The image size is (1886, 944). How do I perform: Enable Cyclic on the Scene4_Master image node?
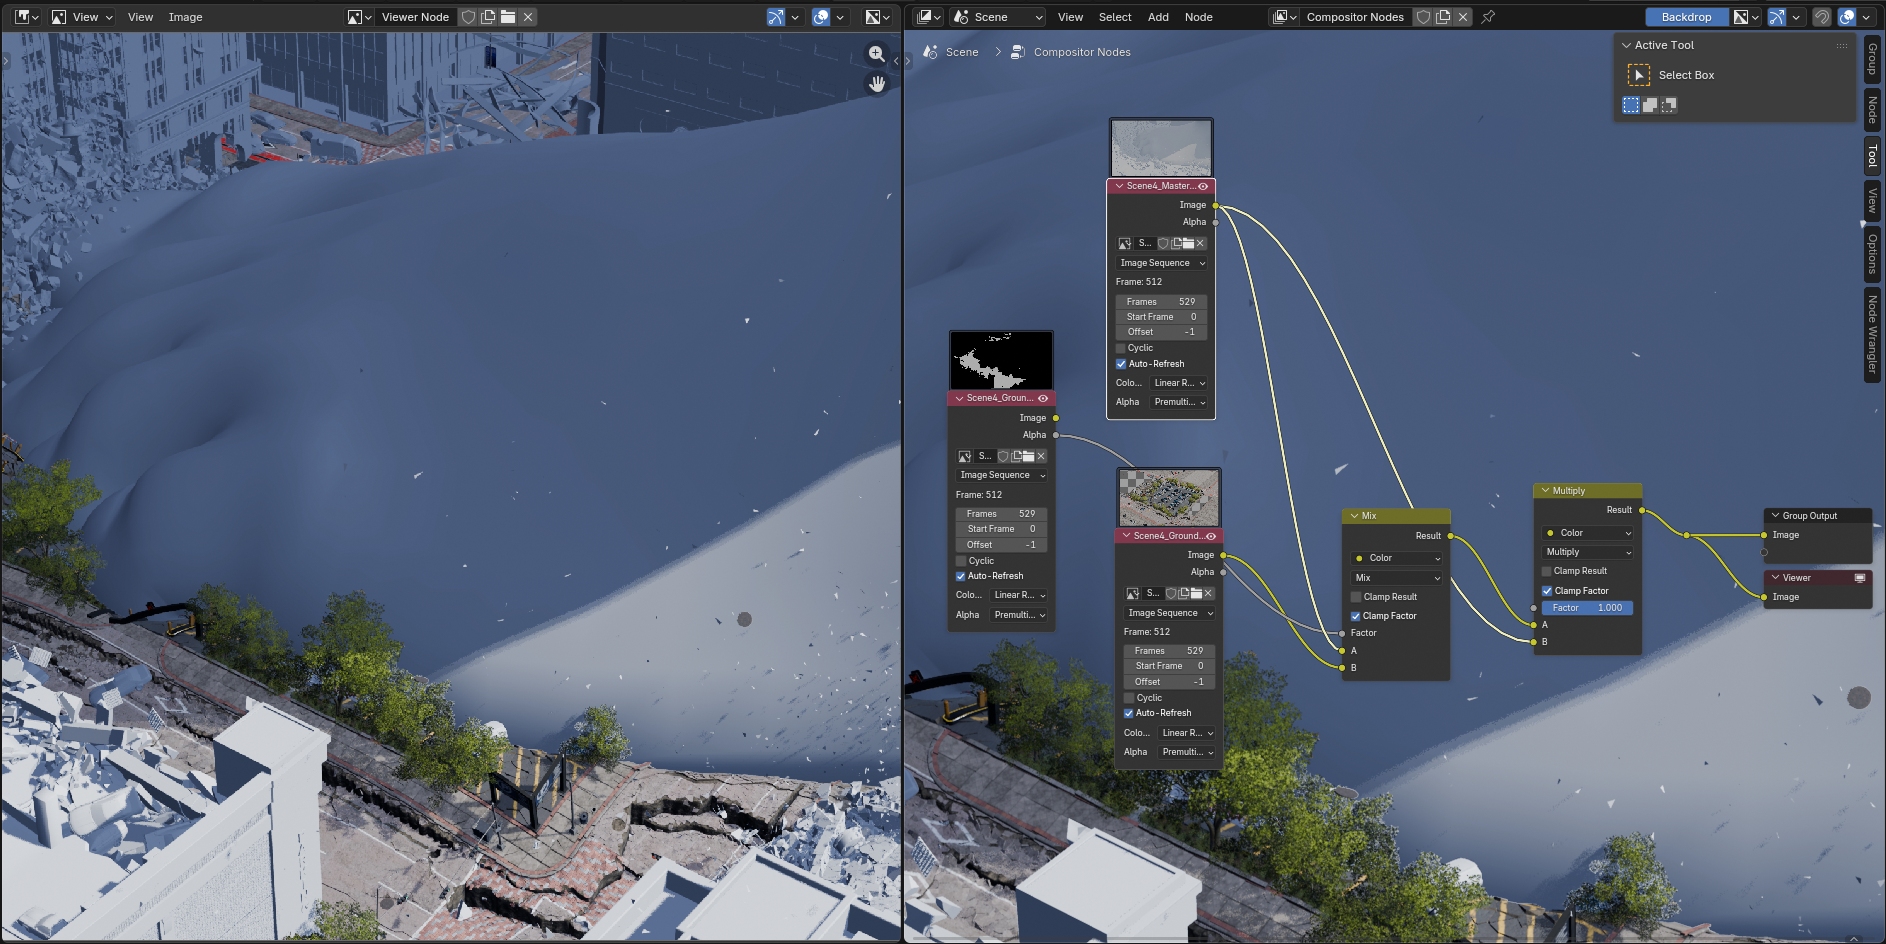(1121, 348)
